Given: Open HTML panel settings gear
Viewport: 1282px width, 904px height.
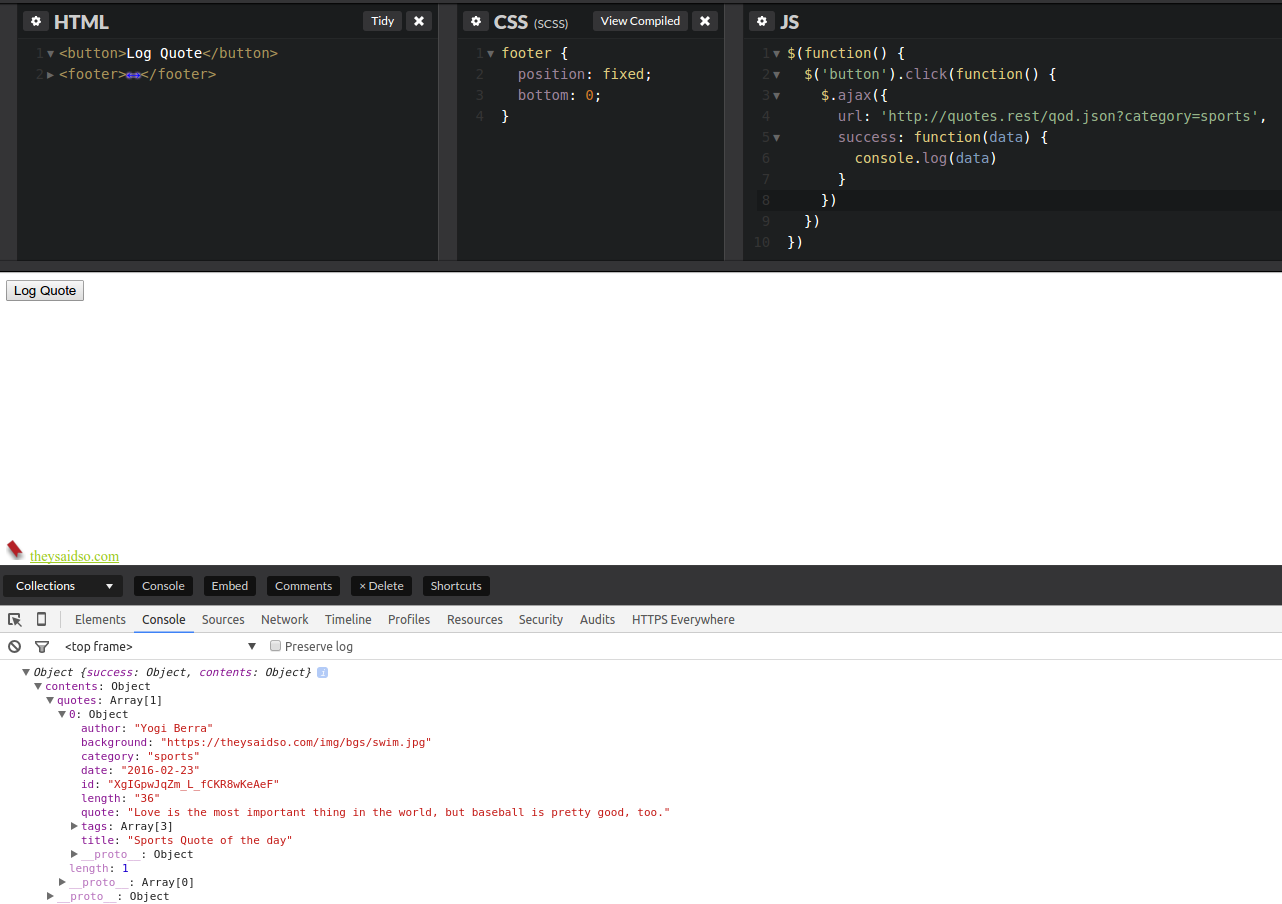Looking at the screenshot, I should [x=36, y=22].
